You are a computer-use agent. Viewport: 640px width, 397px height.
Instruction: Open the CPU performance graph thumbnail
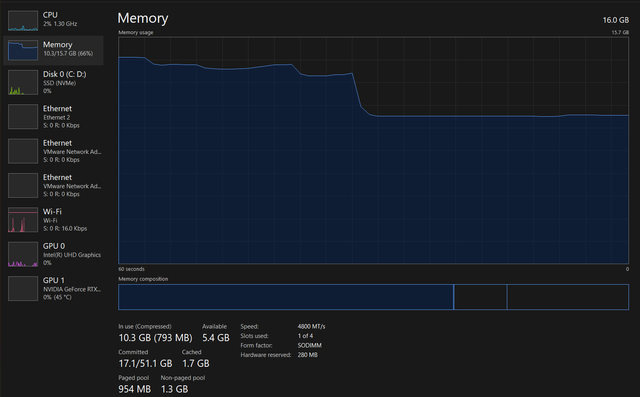tap(23, 21)
